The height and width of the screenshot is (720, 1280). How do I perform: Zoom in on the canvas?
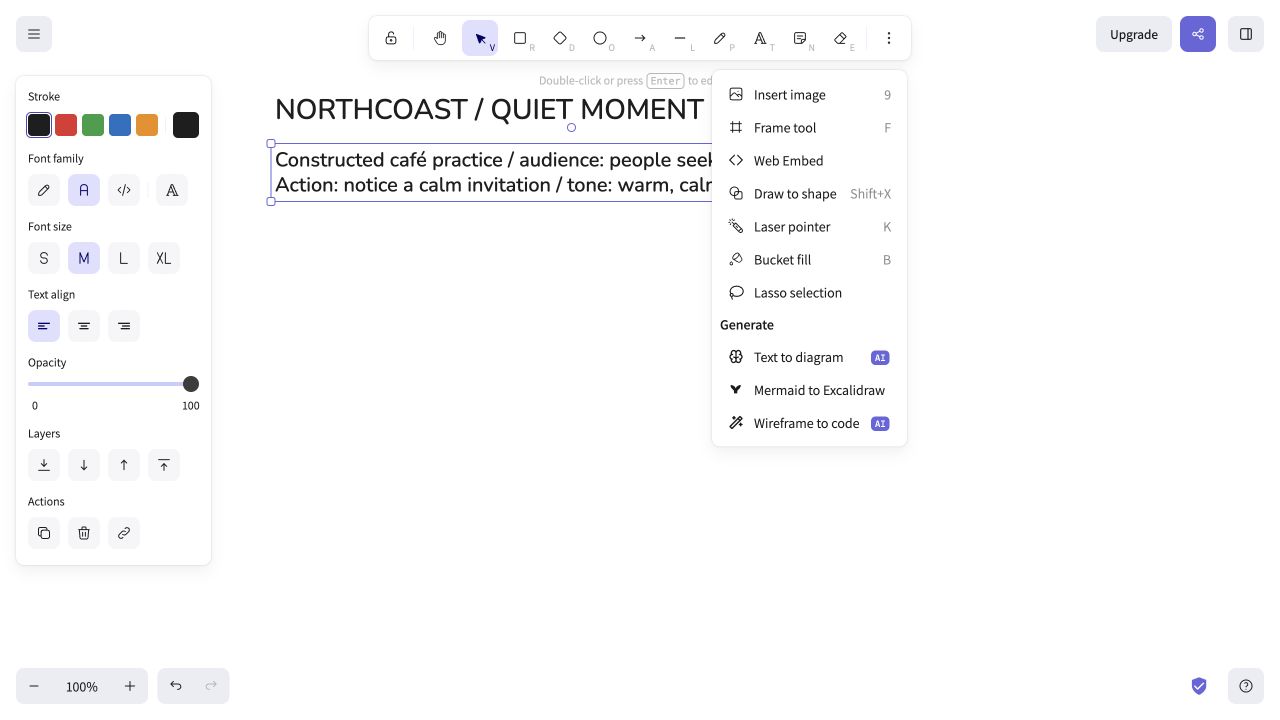[x=130, y=686]
